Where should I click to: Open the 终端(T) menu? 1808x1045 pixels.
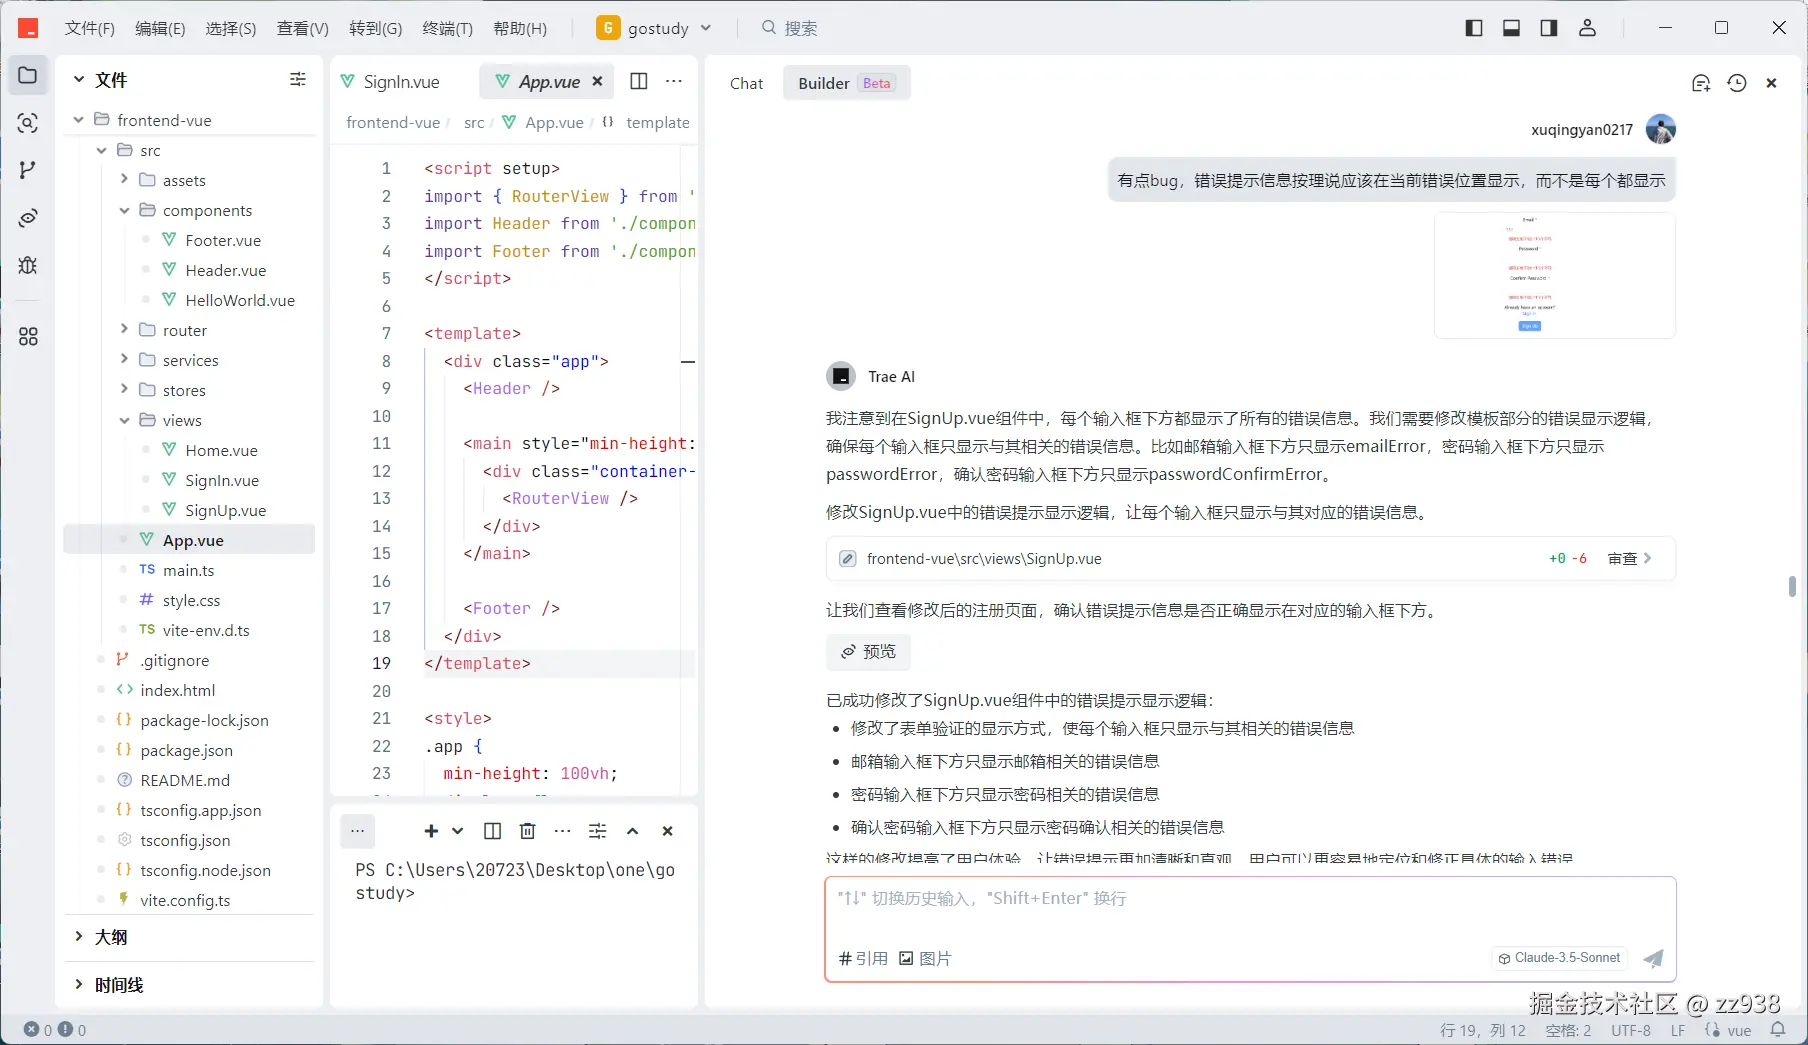(x=447, y=28)
